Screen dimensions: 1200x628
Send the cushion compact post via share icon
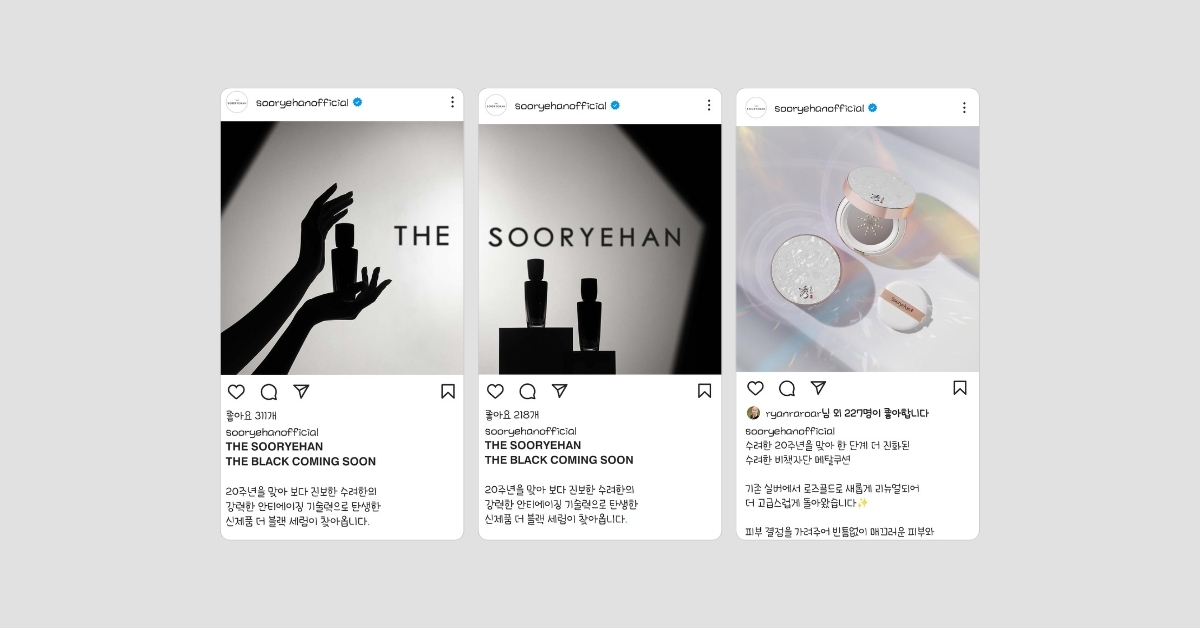[818, 388]
